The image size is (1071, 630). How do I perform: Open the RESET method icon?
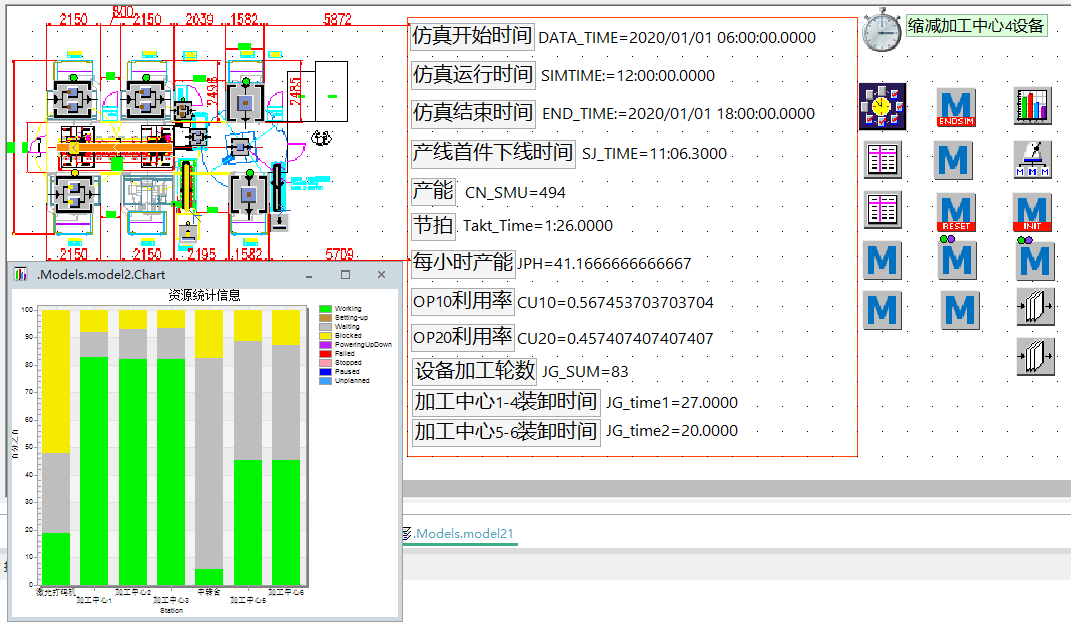956,211
